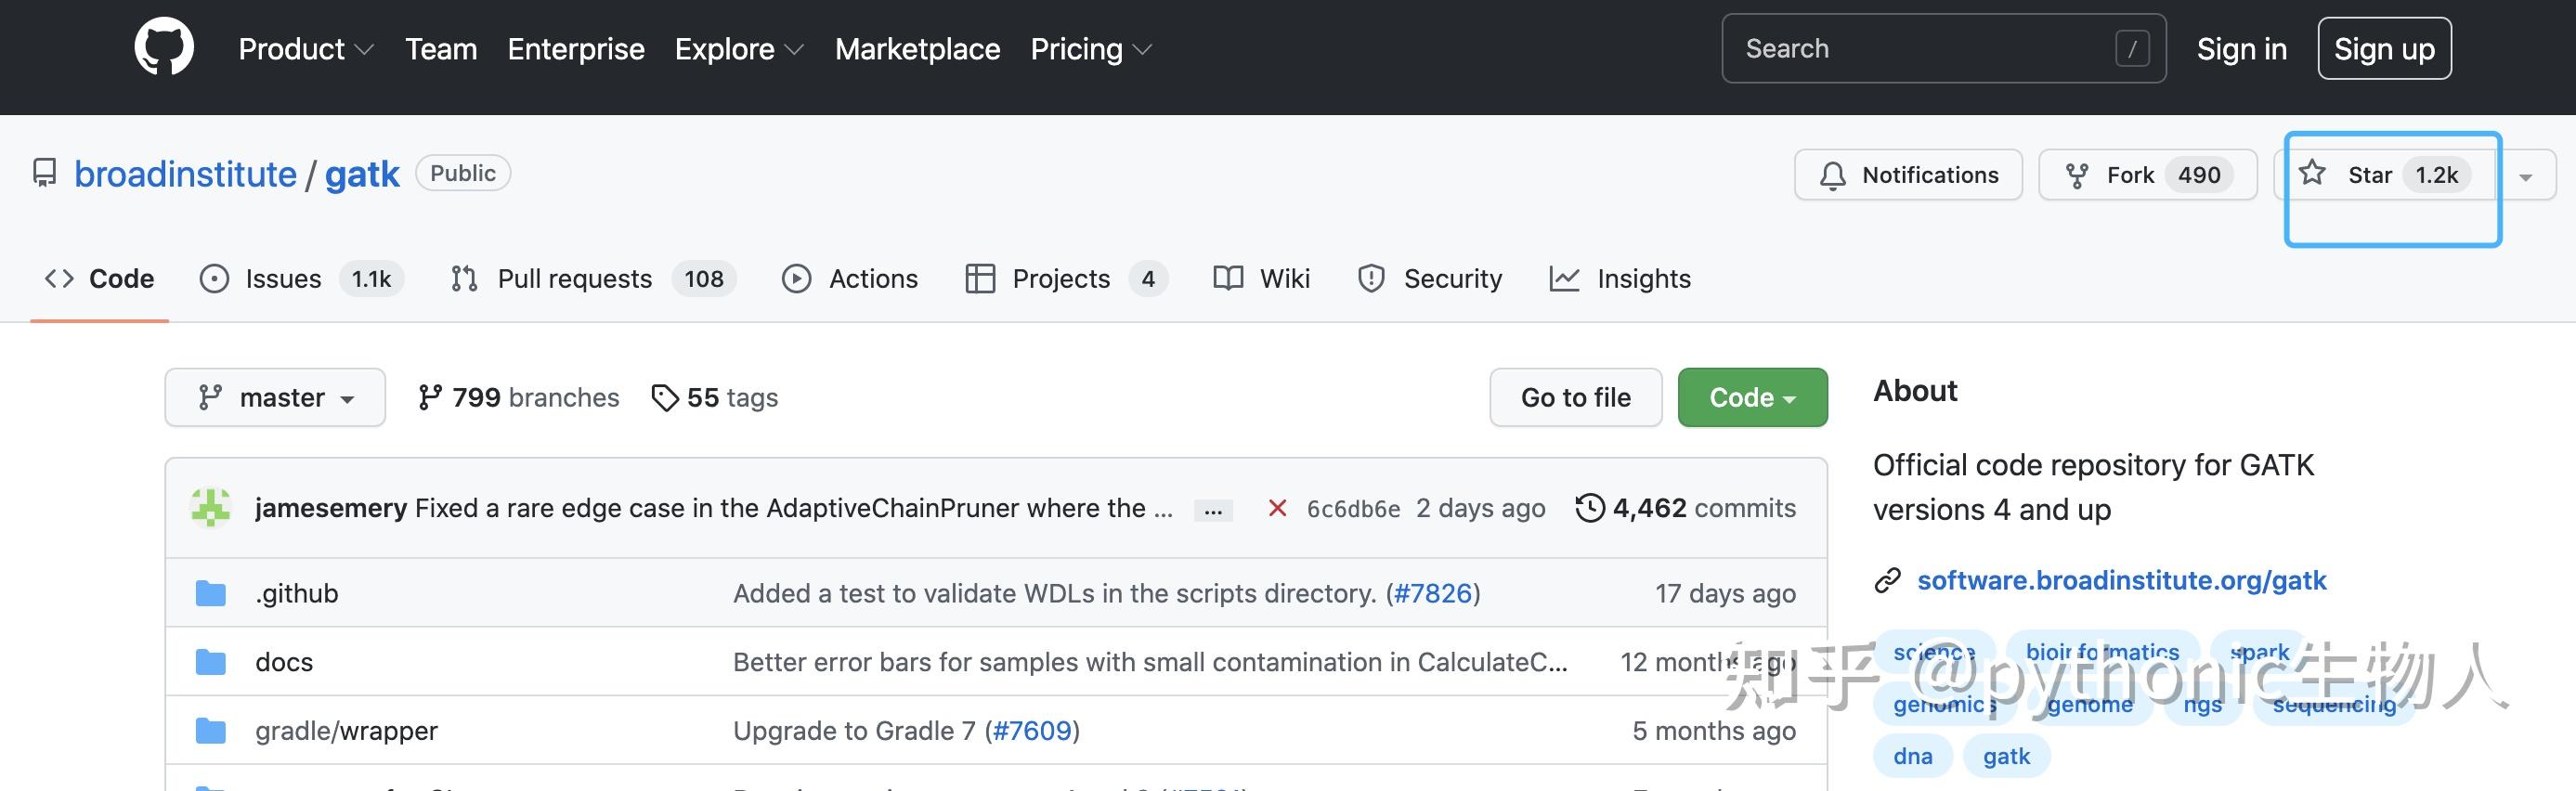The width and height of the screenshot is (2576, 791).
Task: Select the dna topic tag
Action: [1912, 756]
